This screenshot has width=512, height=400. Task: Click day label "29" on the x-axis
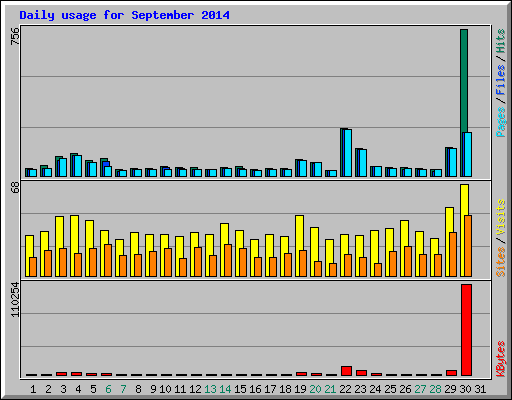(x=450, y=389)
